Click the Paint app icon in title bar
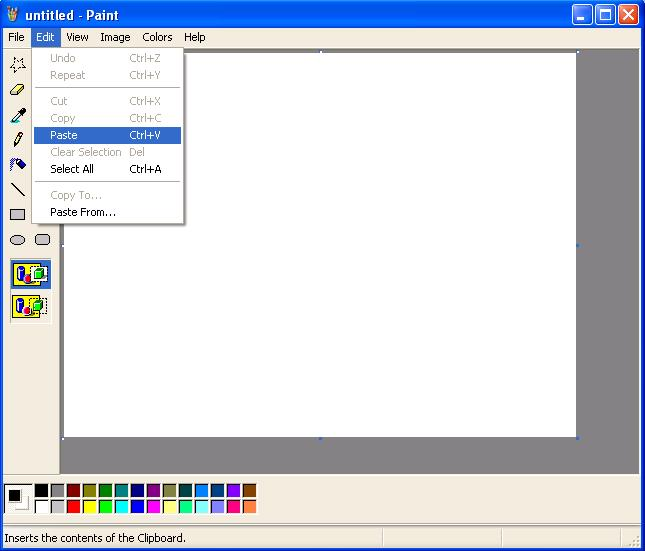Image resolution: width=645 pixels, height=551 pixels. click(13, 15)
